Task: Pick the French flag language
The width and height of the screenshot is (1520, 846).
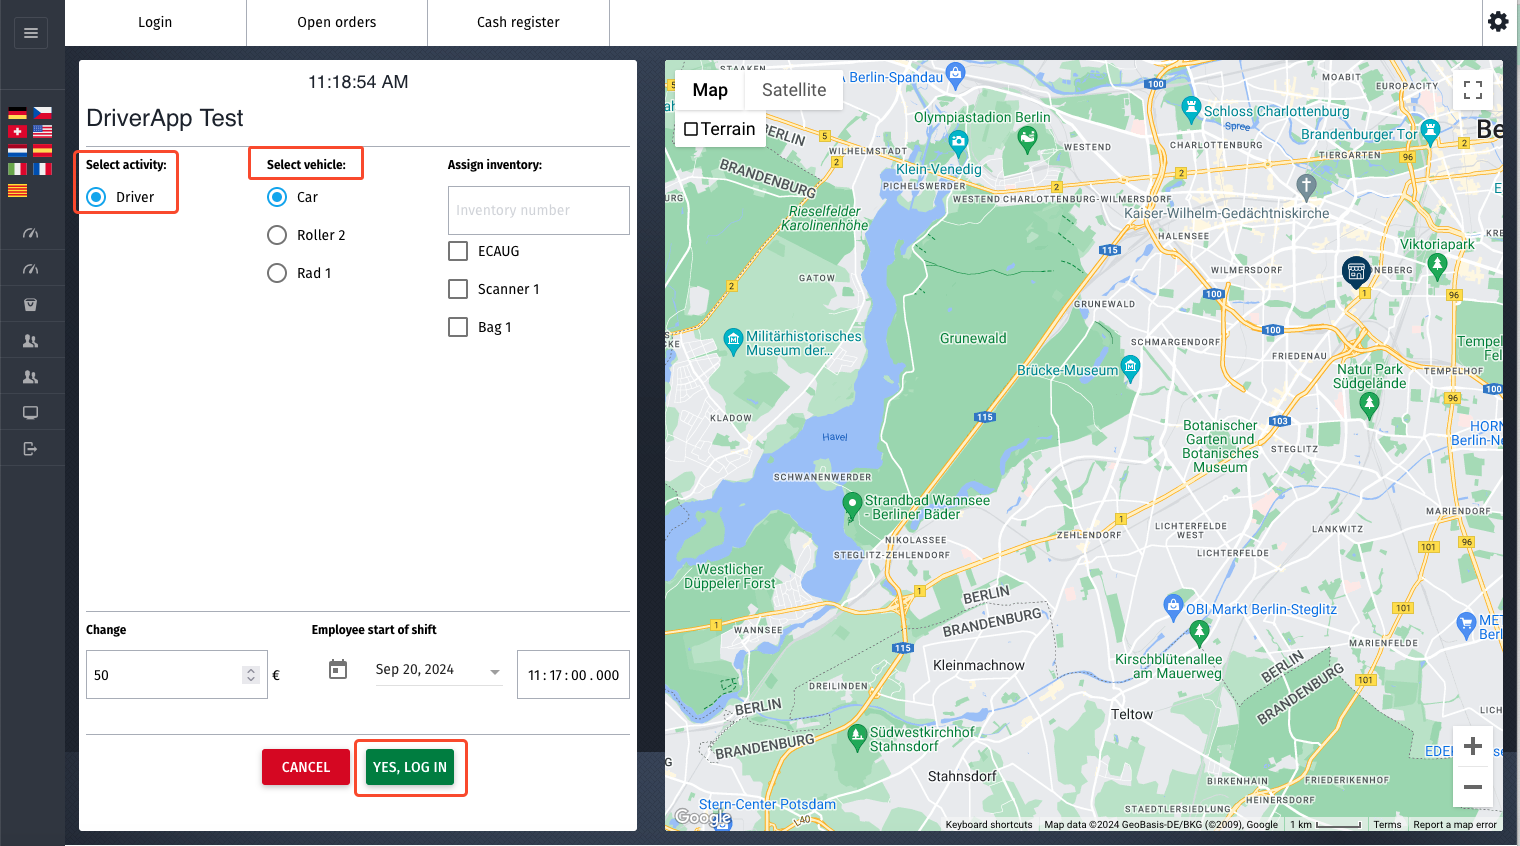Action: 42,169
